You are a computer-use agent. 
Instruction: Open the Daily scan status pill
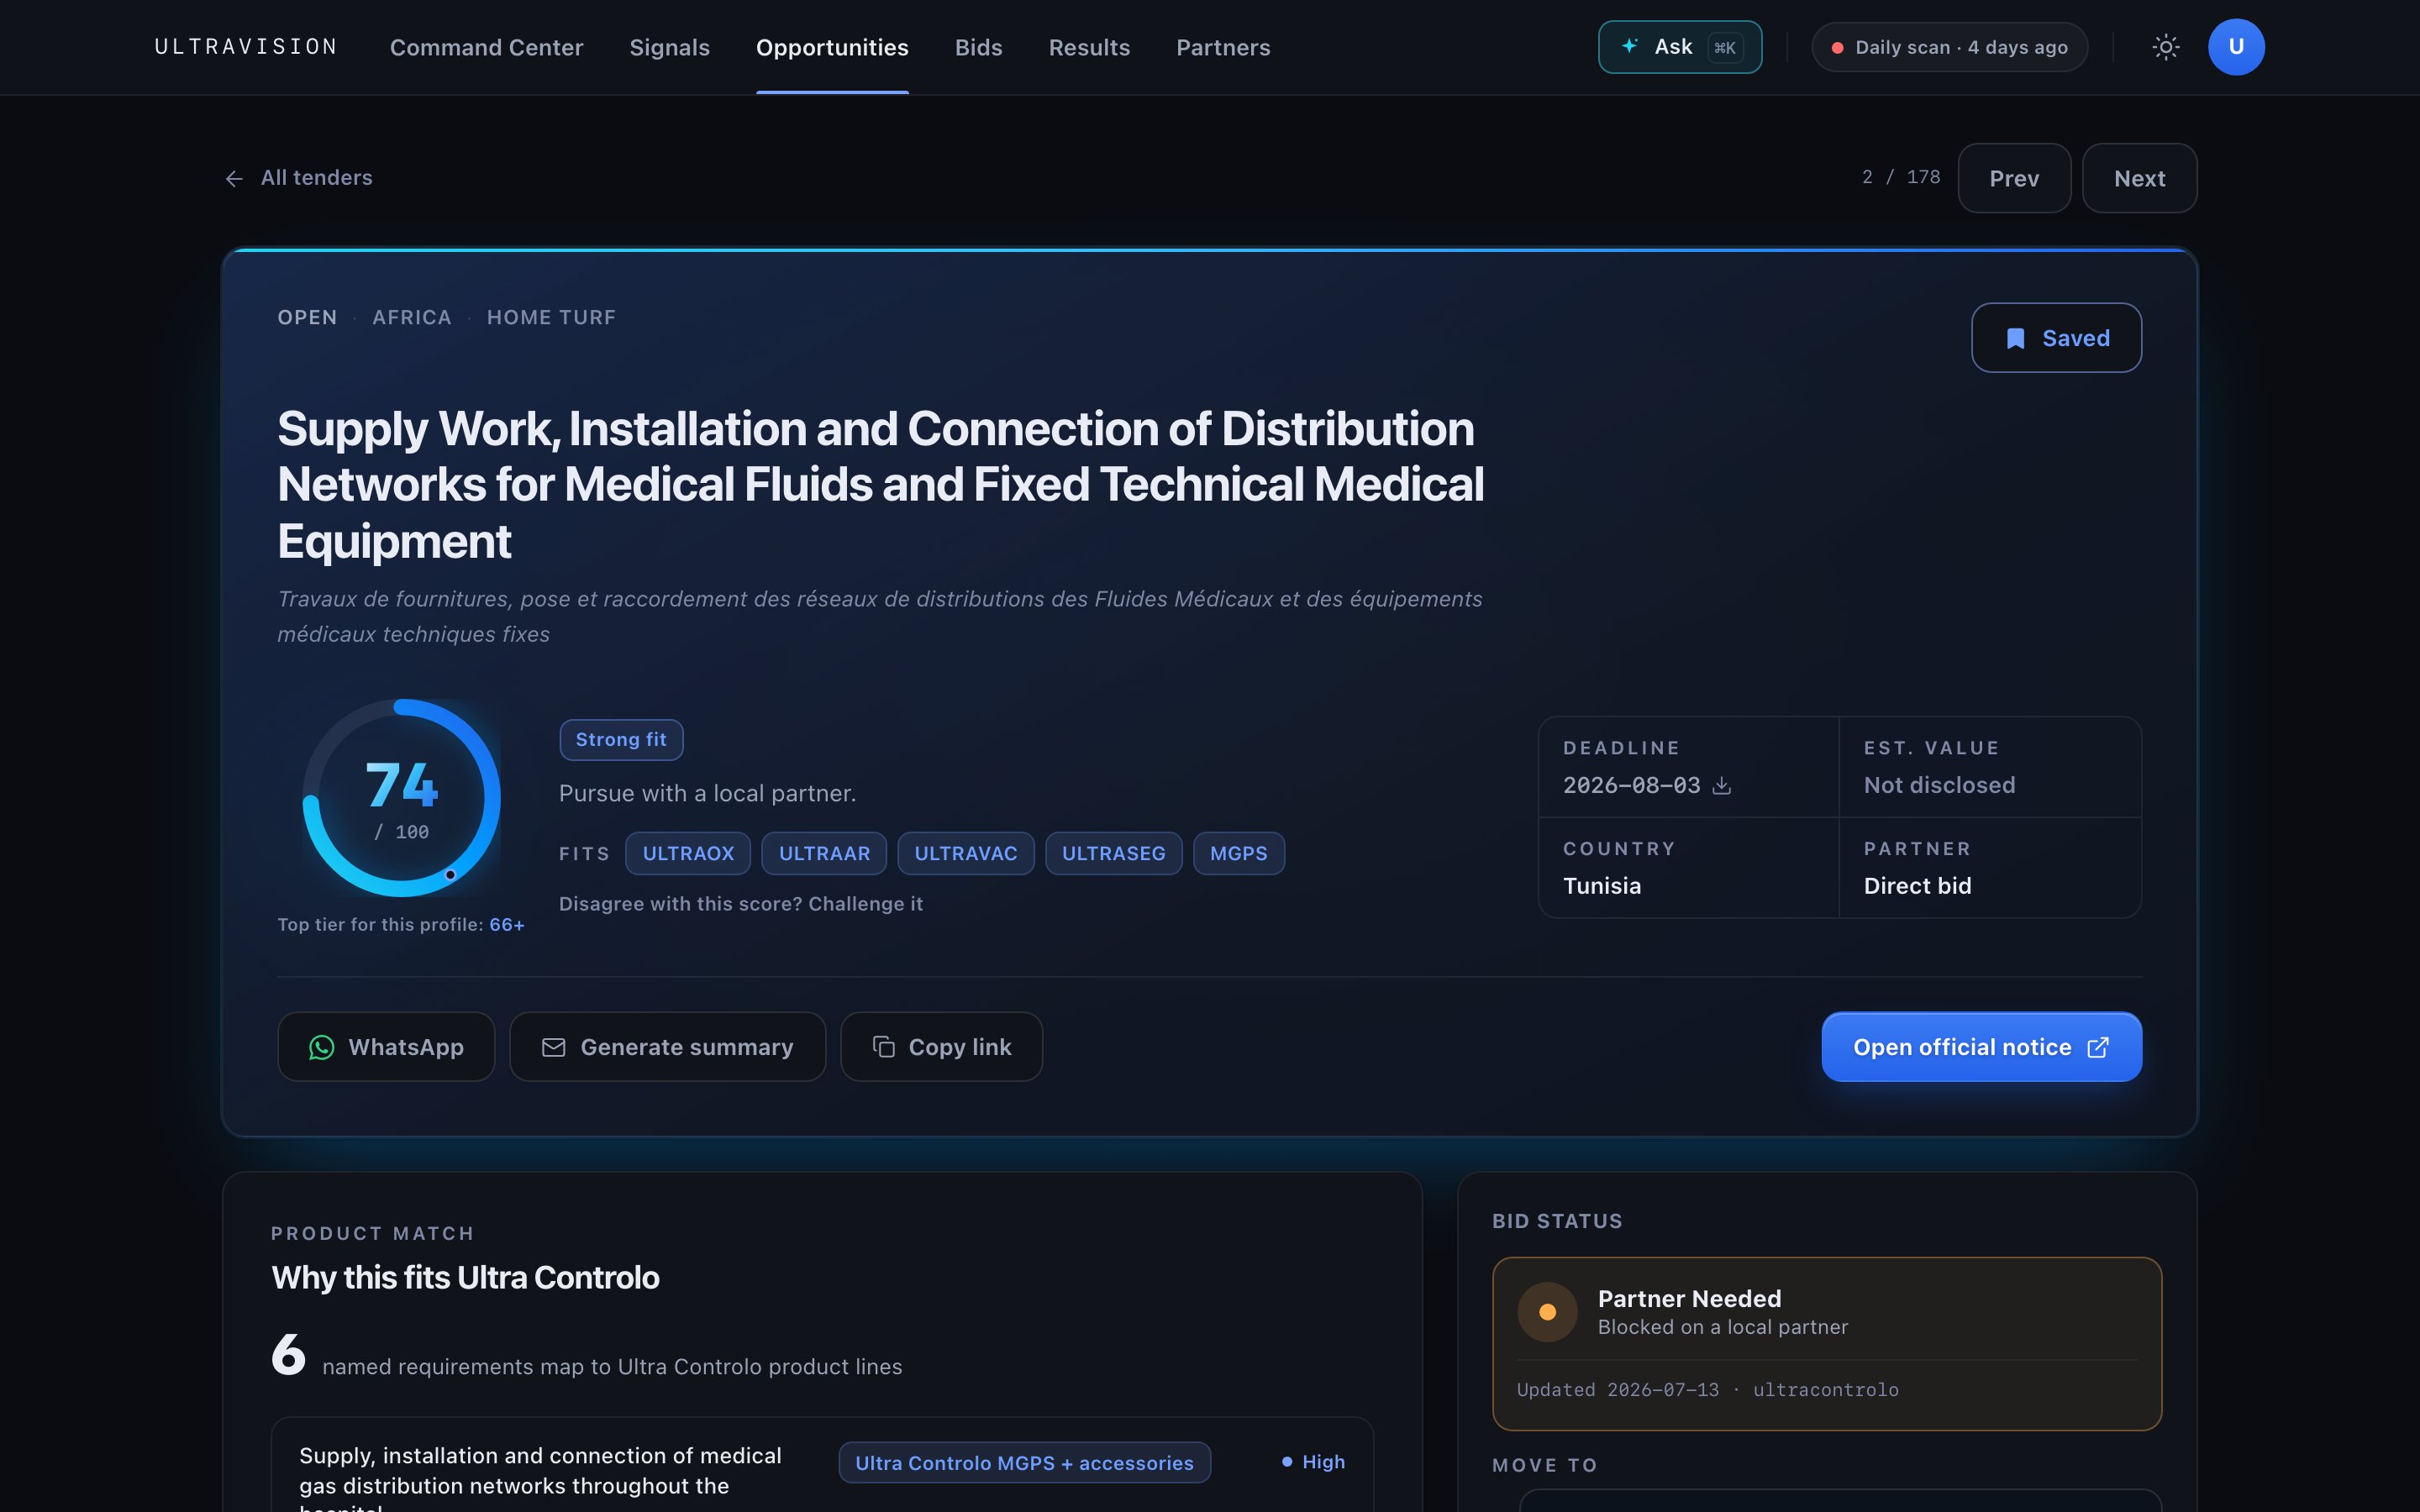coord(1949,47)
